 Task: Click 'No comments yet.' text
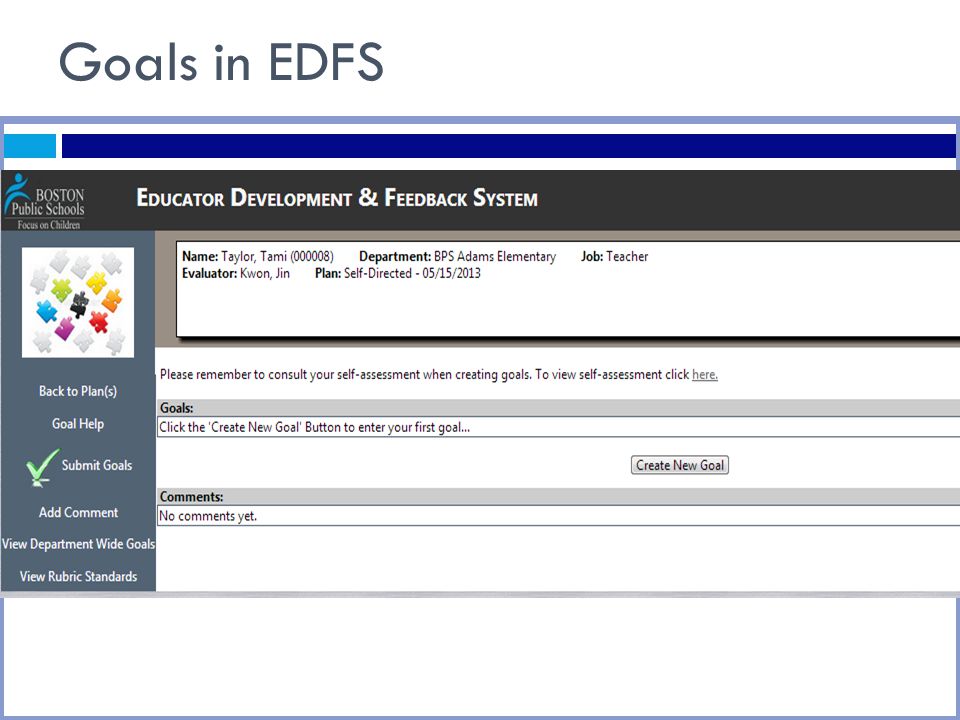[208, 516]
